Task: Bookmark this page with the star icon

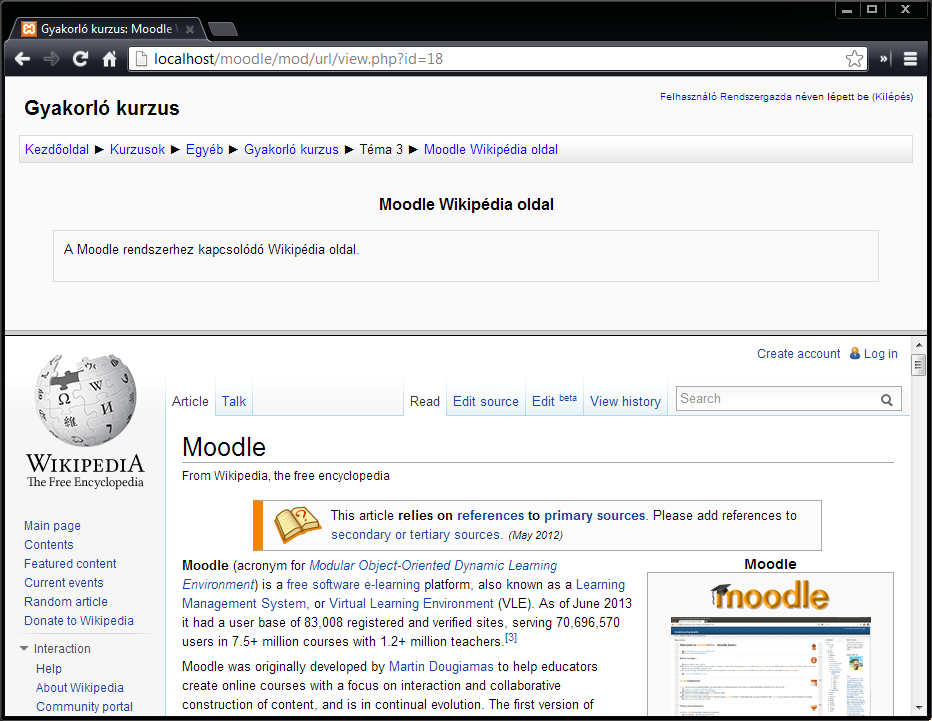Action: 854,59
